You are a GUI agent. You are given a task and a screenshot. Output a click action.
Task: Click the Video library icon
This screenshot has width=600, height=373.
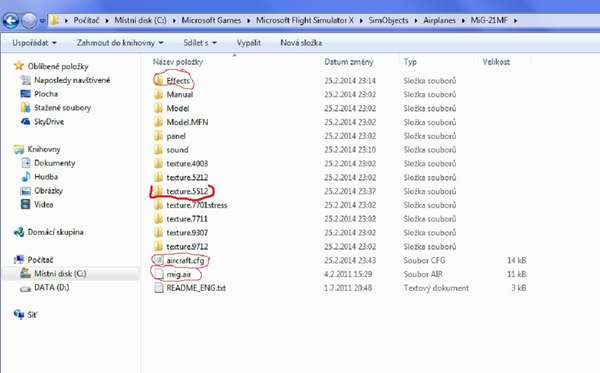26,204
